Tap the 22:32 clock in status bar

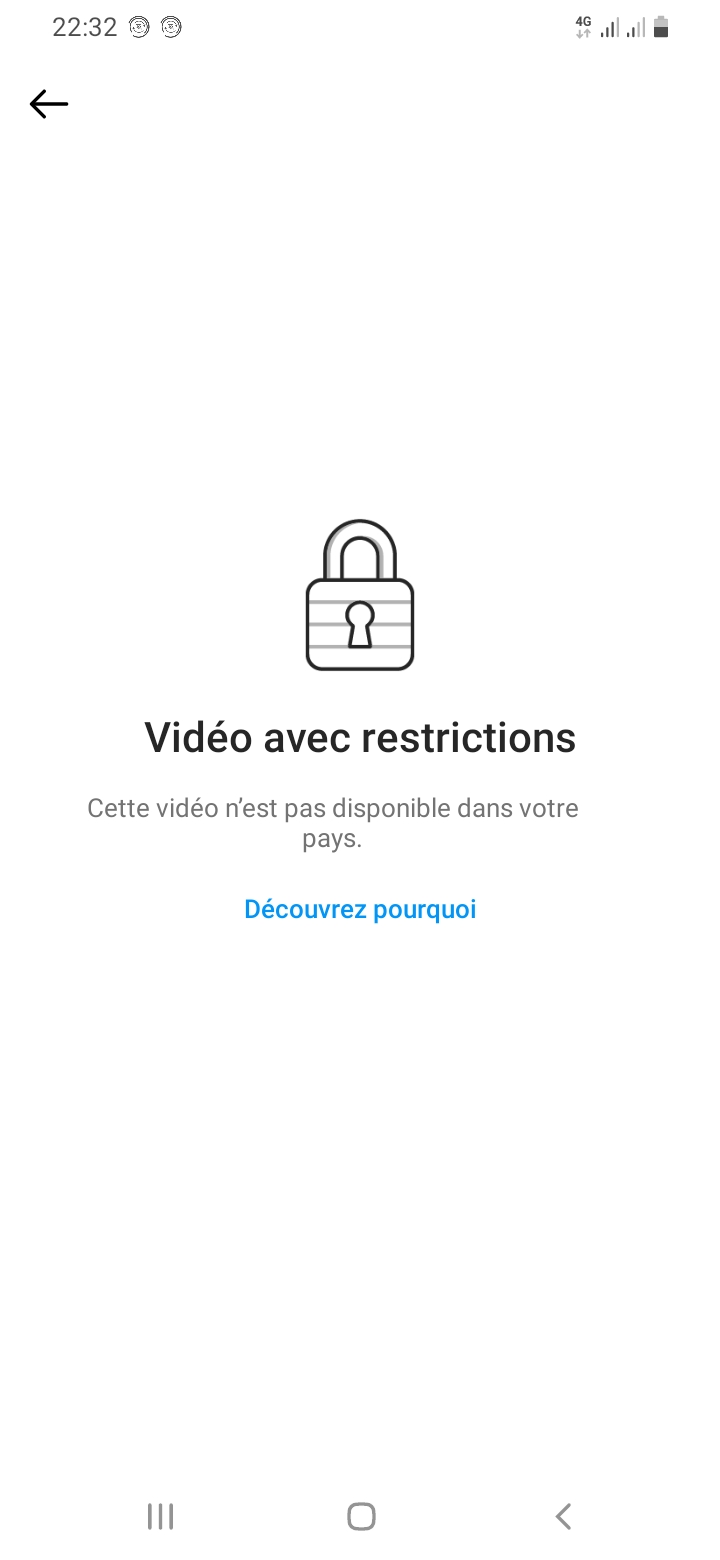click(85, 28)
